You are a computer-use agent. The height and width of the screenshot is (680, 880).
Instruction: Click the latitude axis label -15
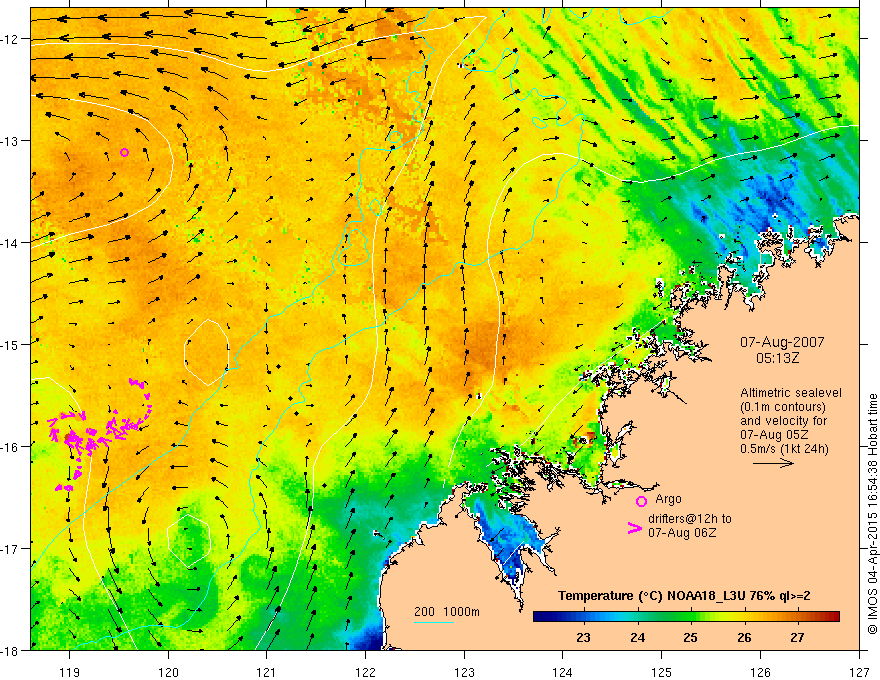(x=11, y=344)
